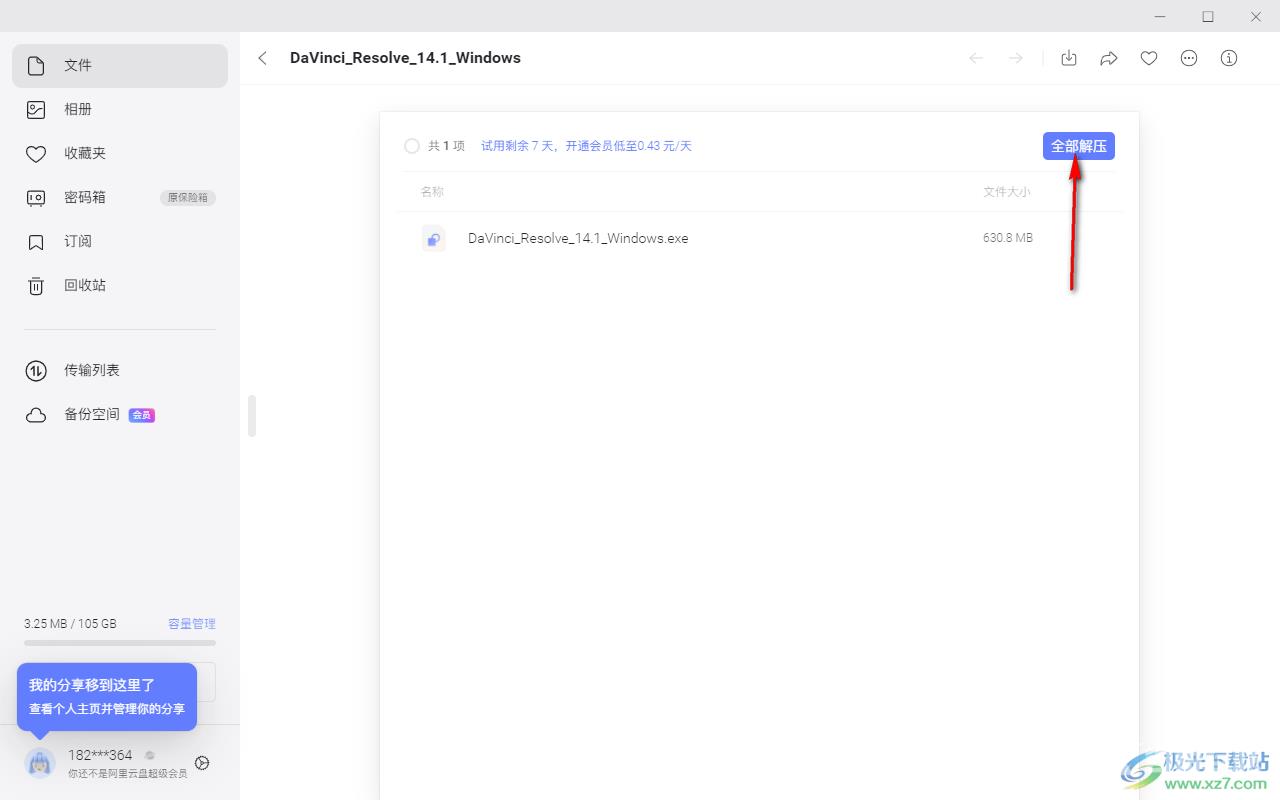Click the 文件大小 column header

[x=1007, y=191]
